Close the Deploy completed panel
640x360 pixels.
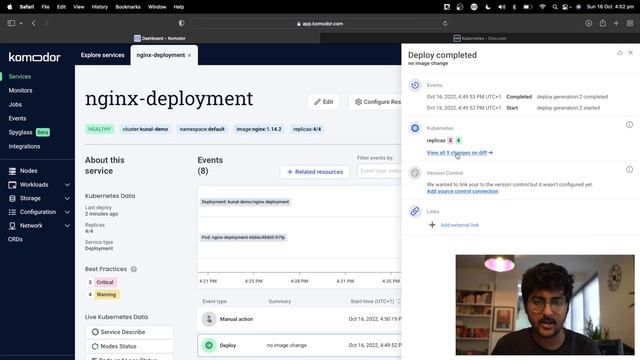631,53
